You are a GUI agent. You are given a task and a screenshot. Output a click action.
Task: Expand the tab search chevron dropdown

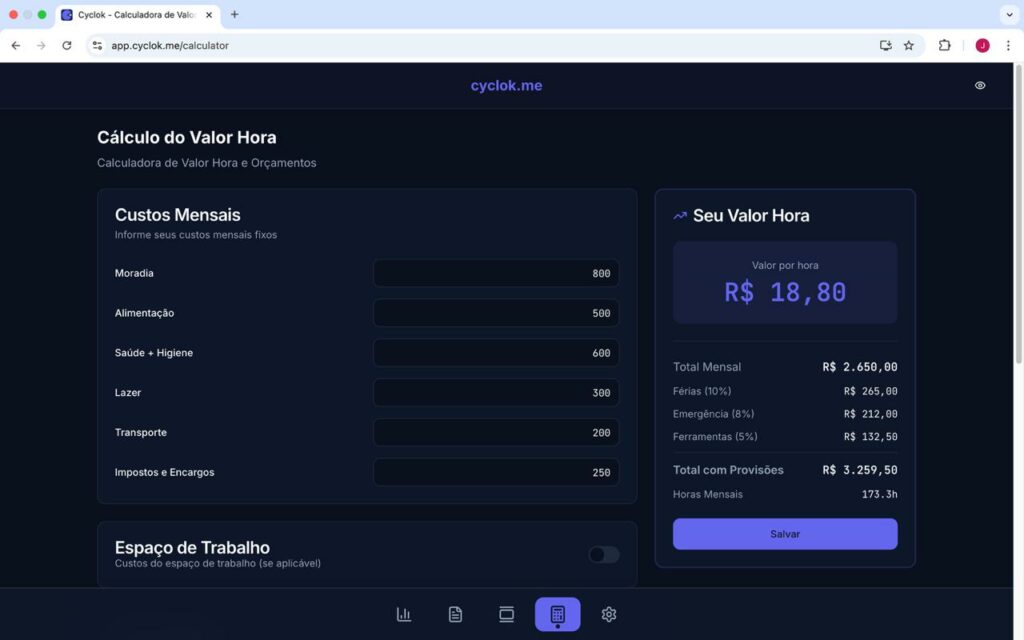tap(1008, 14)
